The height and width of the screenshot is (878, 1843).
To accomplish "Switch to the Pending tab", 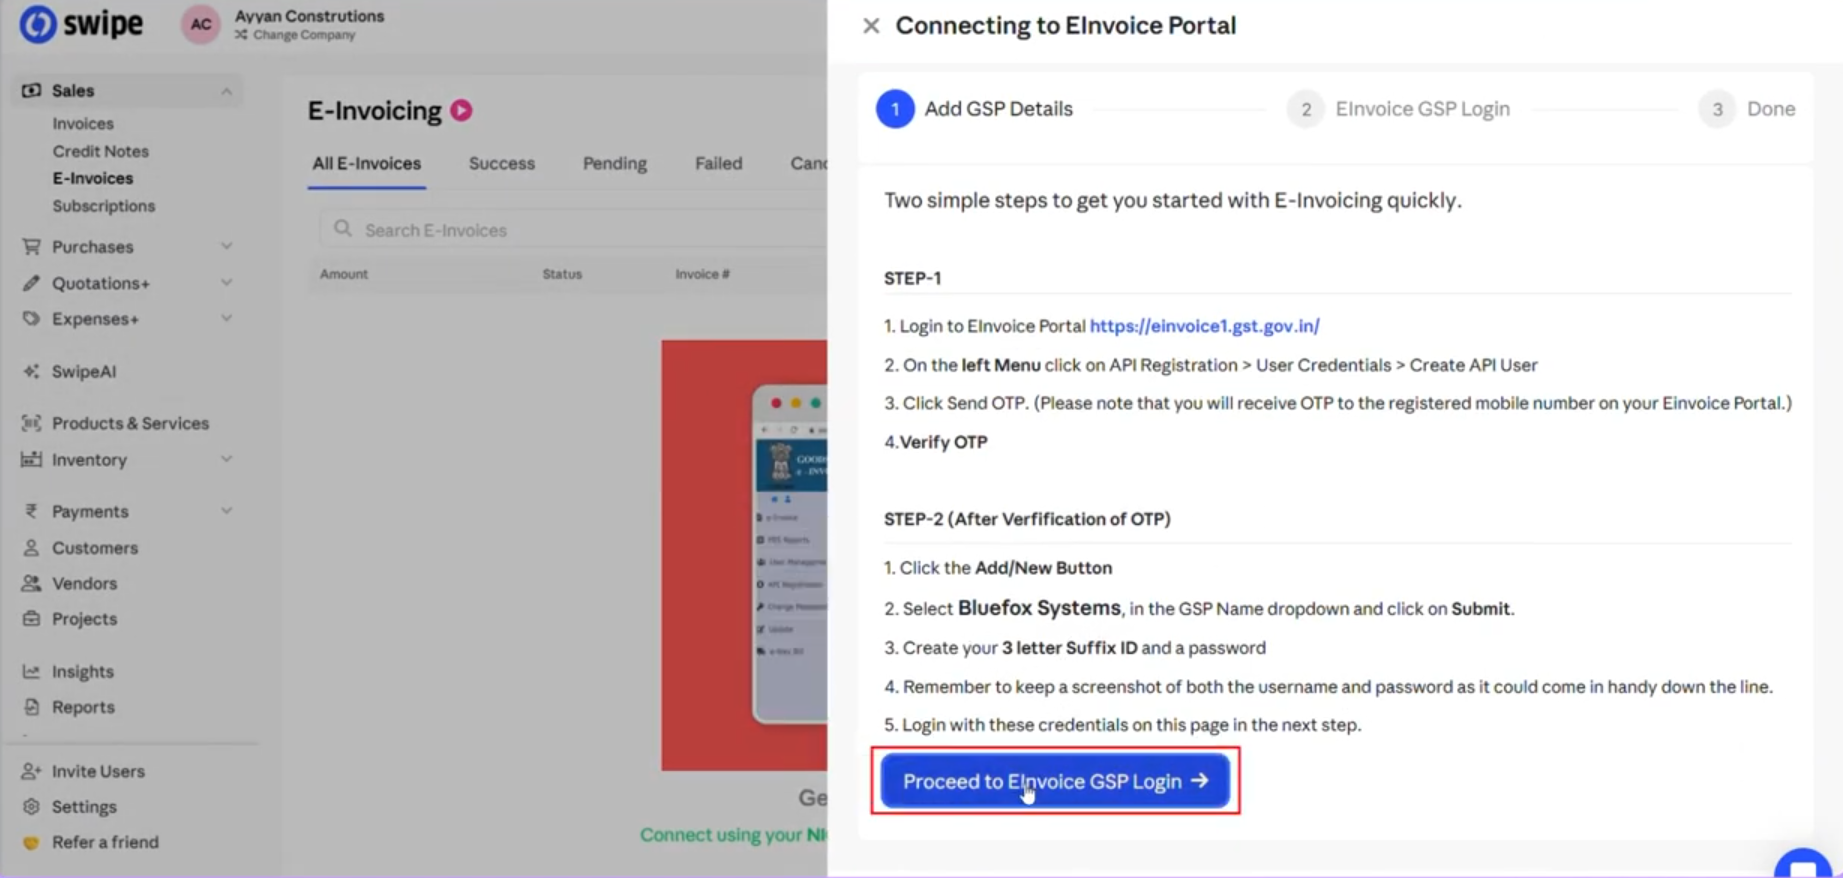I will point(615,163).
